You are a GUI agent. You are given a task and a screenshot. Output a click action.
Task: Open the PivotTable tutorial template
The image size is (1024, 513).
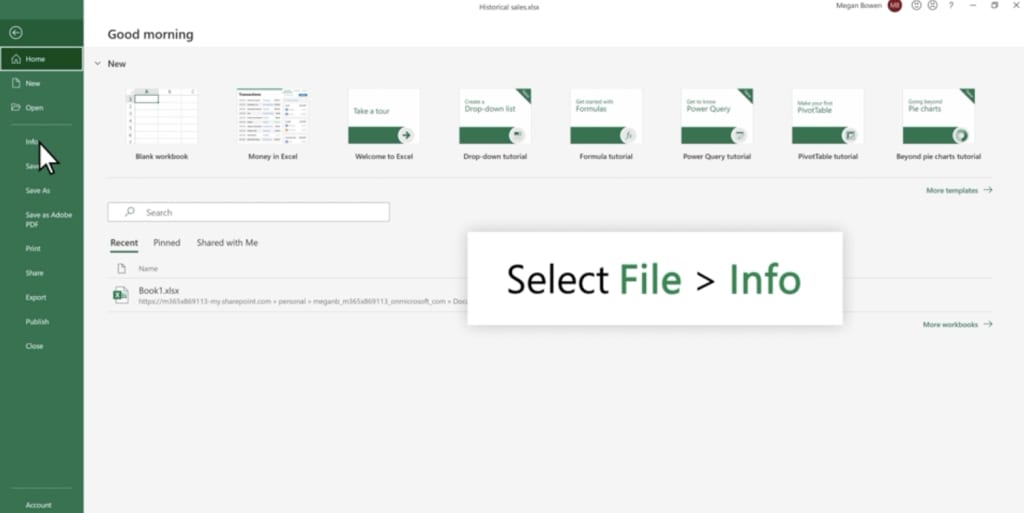click(x=827, y=124)
